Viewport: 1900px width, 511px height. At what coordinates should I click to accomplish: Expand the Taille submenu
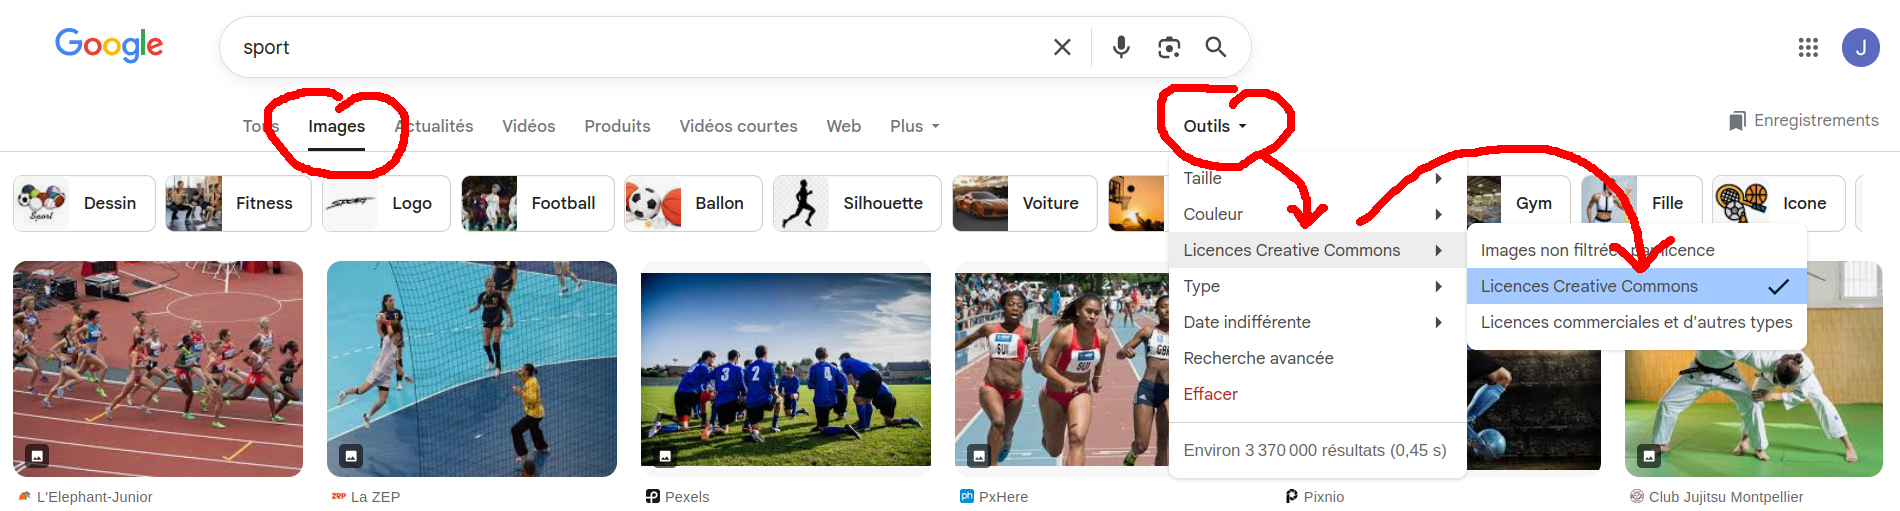tap(1310, 178)
